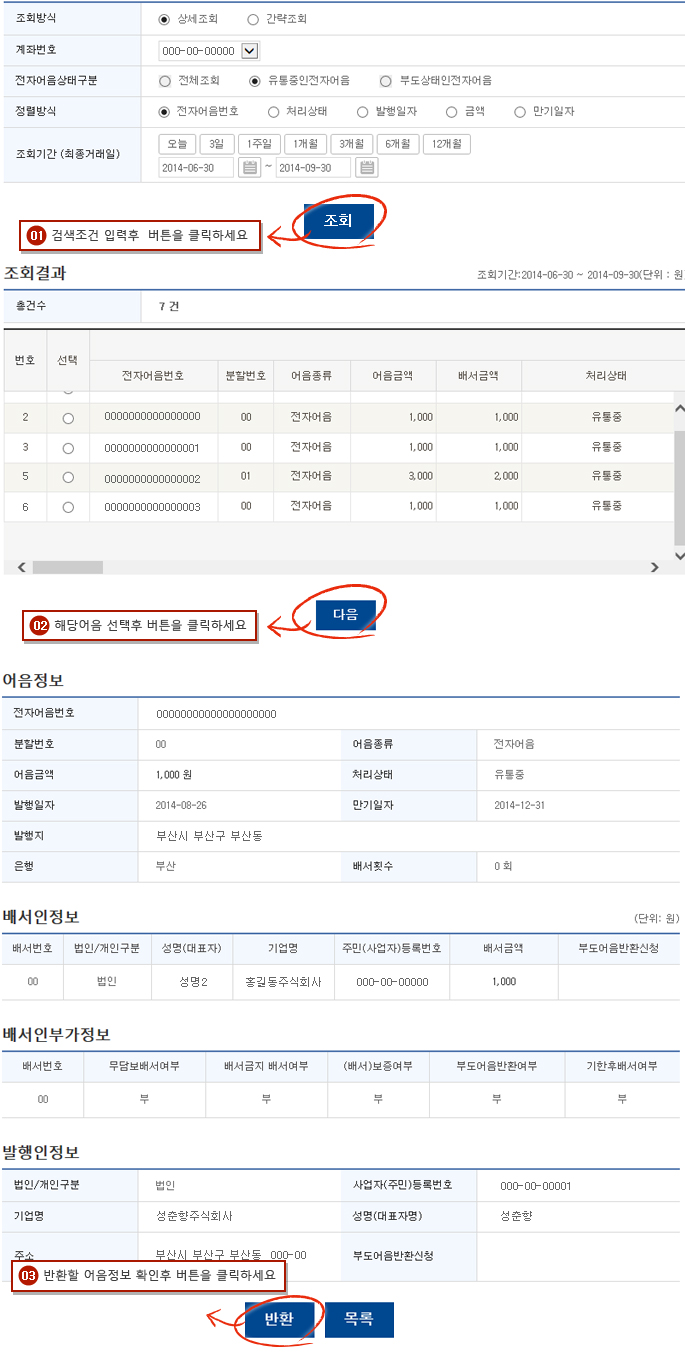The image size is (685, 1357).
Task: Sort by 전자어음번호 radio
Action: [x=164, y=112]
